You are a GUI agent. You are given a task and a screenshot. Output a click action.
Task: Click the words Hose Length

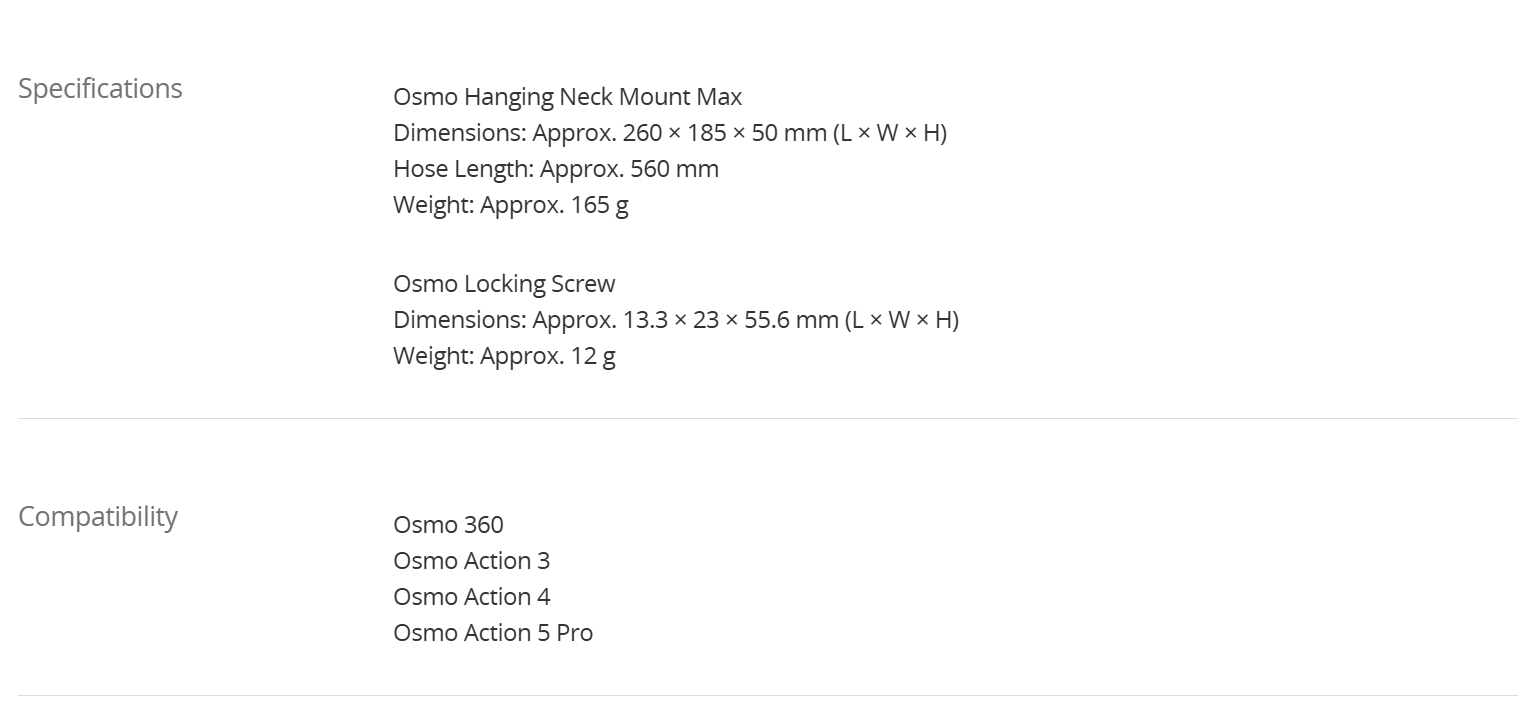pyautogui.click(x=462, y=169)
